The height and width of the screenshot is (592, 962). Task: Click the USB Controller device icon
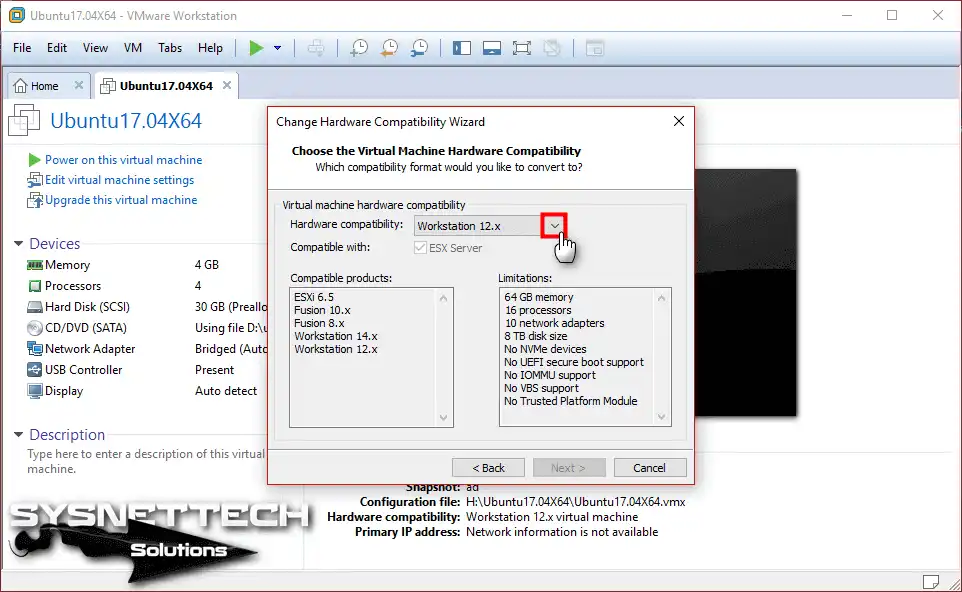[34, 369]
